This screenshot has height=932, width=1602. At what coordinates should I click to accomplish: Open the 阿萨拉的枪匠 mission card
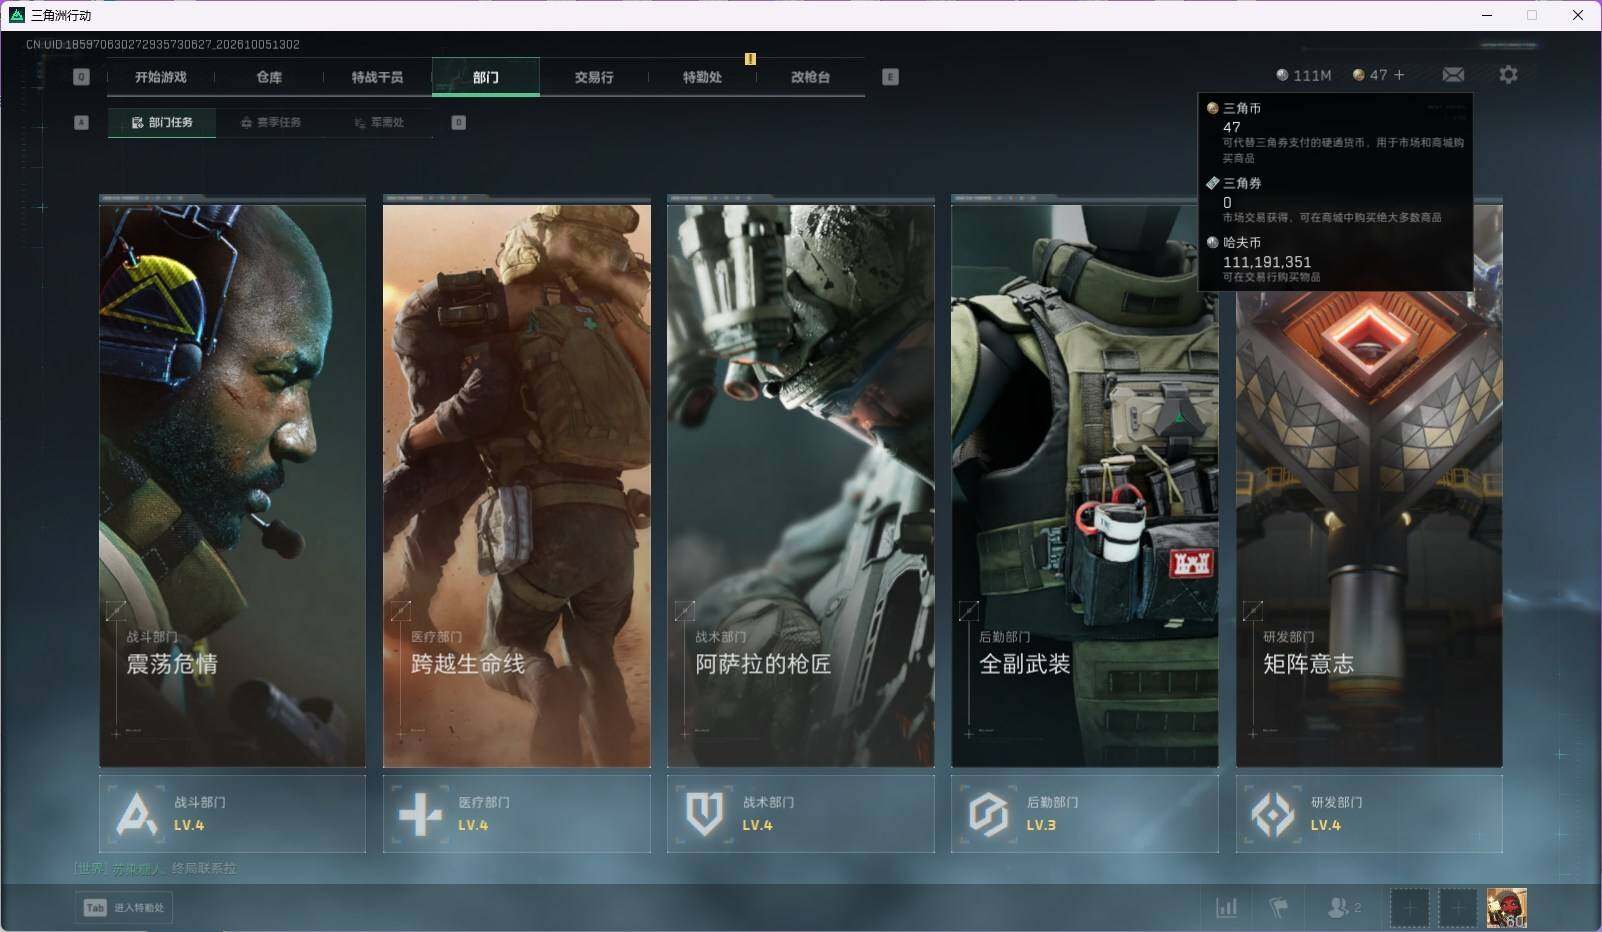(x=801, y=481)
